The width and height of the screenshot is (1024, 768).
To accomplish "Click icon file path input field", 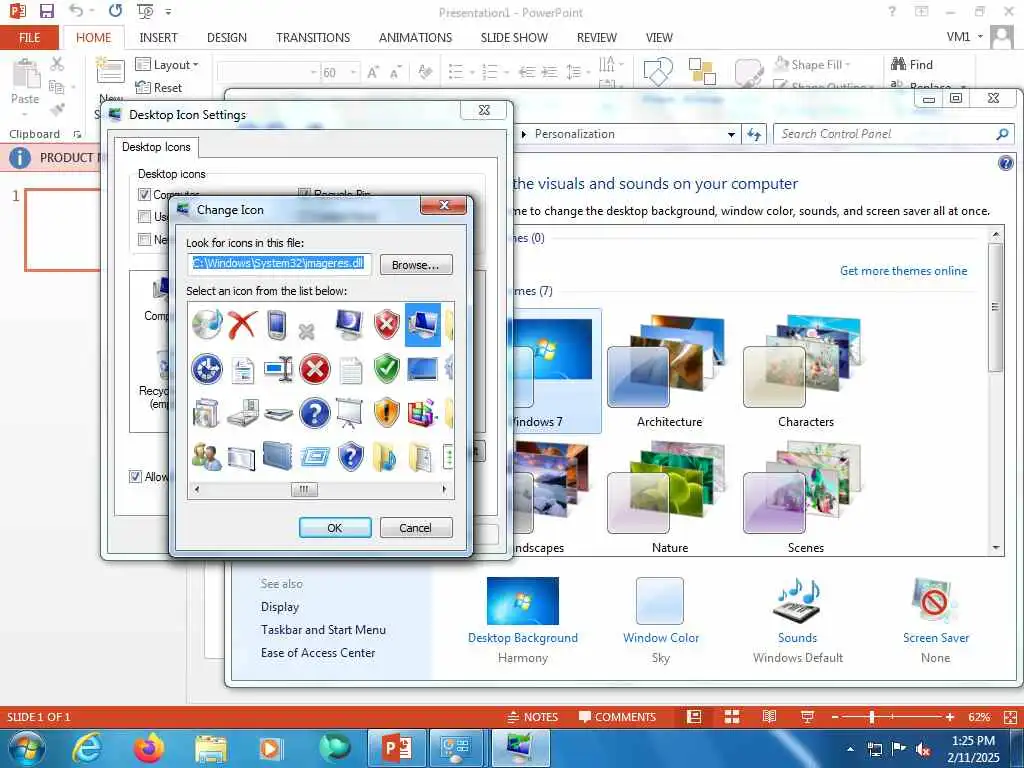I will click(280, 264).
